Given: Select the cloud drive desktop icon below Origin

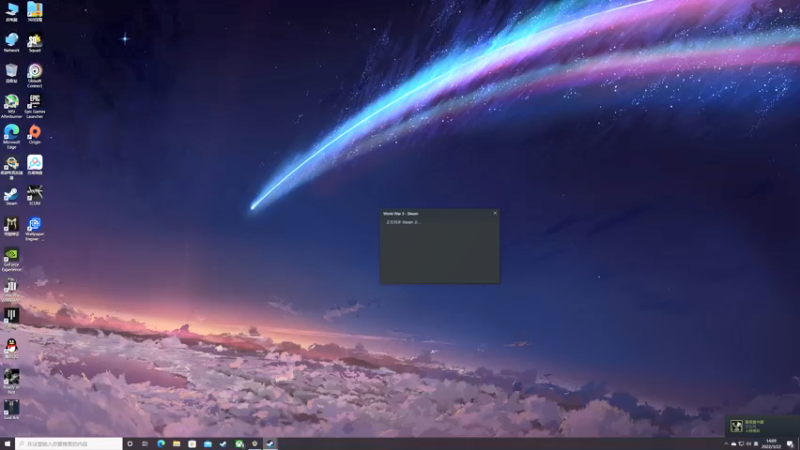Looking at the screenshot, I should tap(35, 165).
